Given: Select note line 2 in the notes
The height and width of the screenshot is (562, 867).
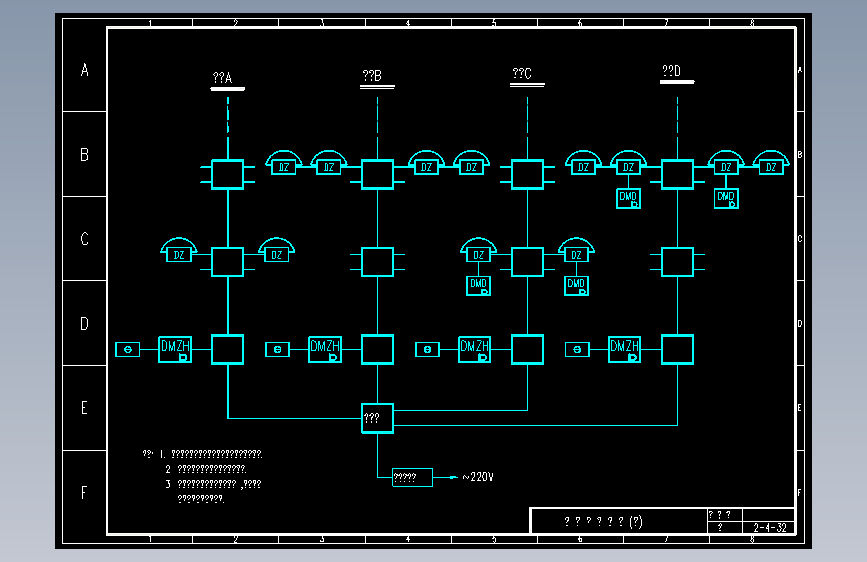Looking at the screenshot, I should click(x=206, y=469).
